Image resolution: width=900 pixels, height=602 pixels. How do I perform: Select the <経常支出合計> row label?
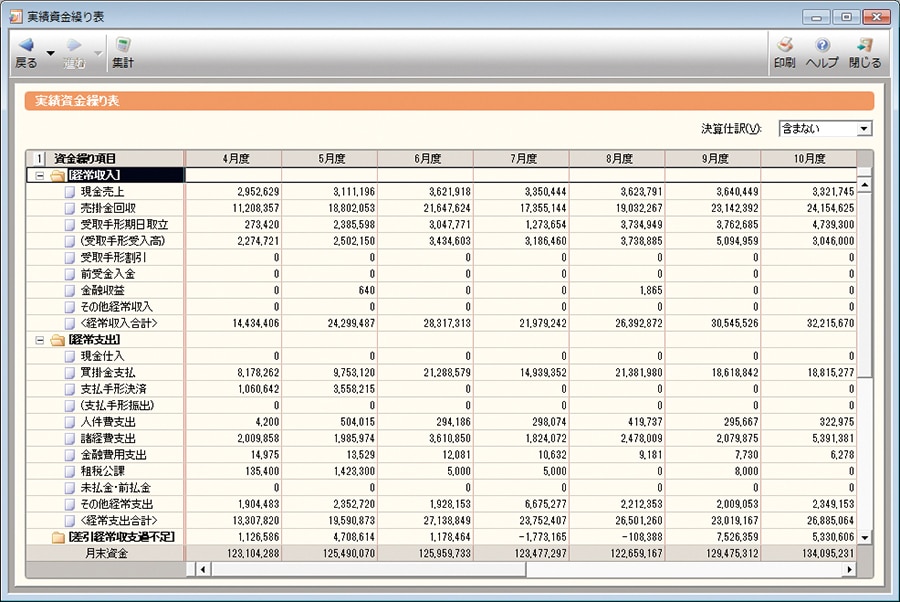119,521
